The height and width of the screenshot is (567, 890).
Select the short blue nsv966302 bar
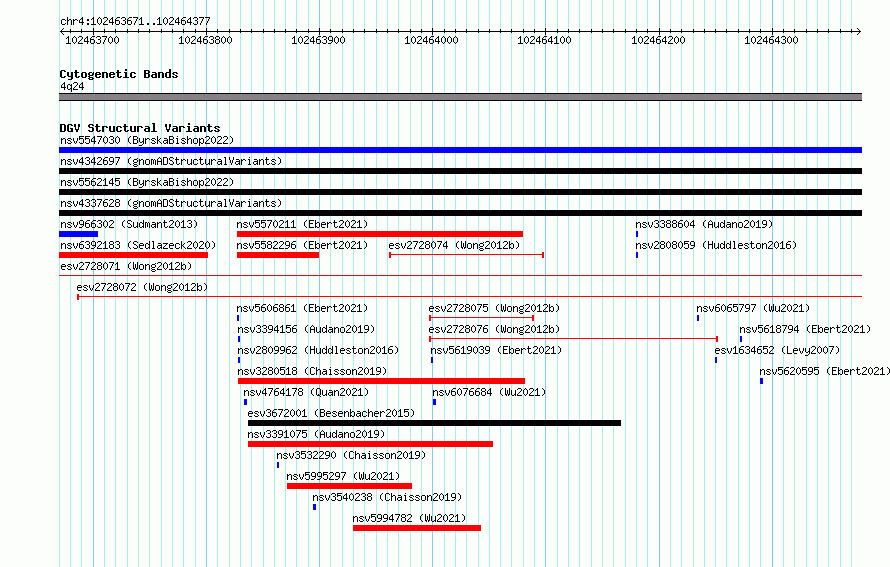click(78, 234)
